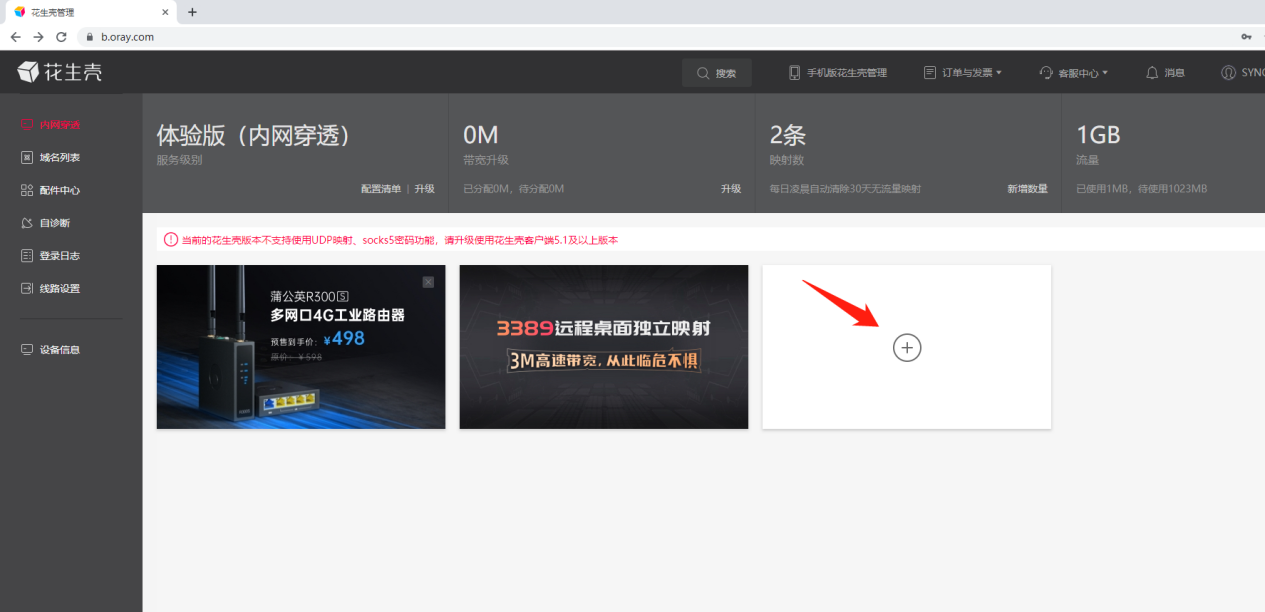
Task: Open the 3389远程桌面独立映射 banner
Action: [604, 347]
